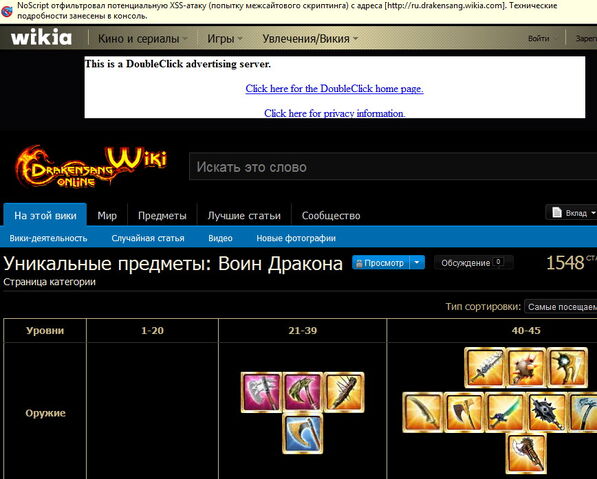This screenshot has width=597, height=479.
Task: Open the pink green-bladed scythe axe item
Action: 303,393
